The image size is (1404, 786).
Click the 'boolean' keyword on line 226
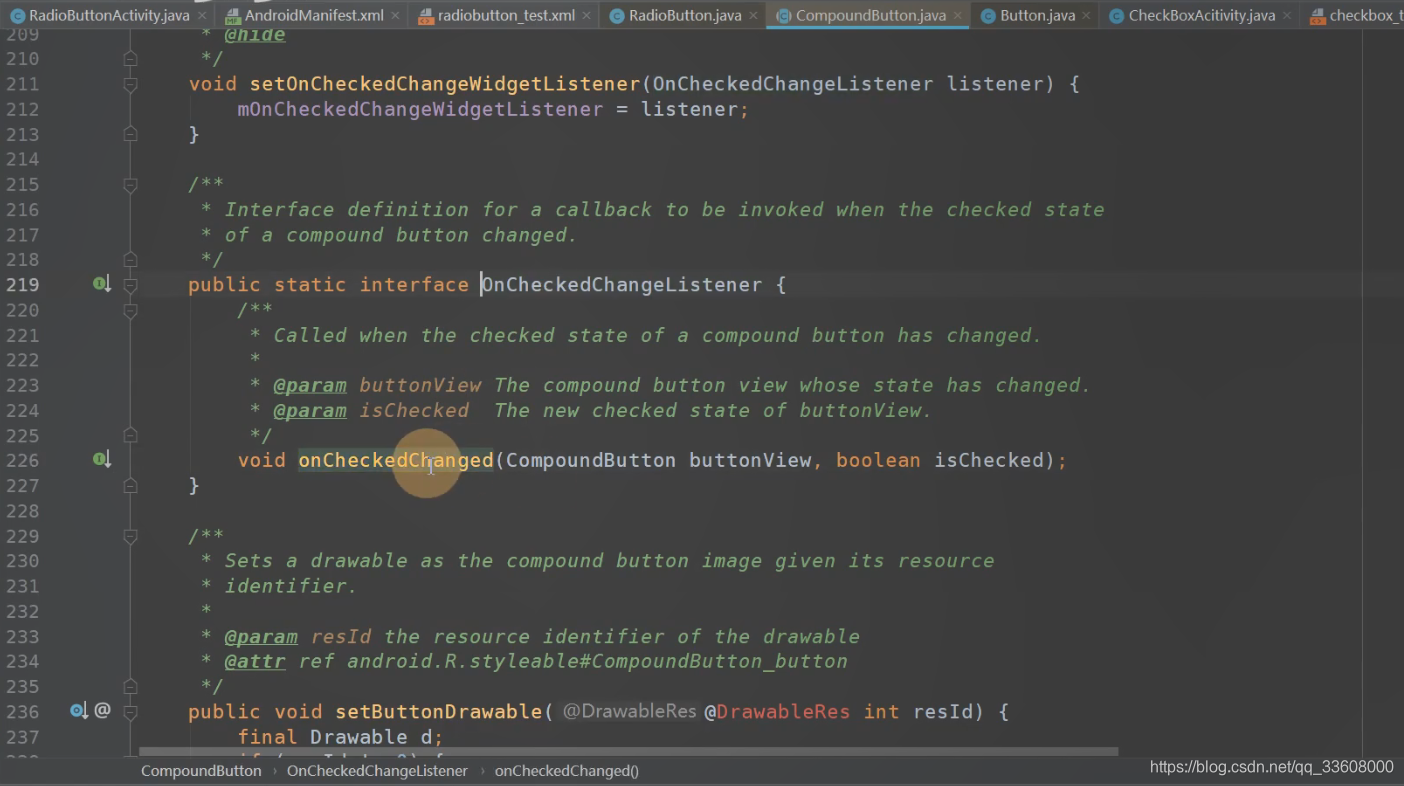pos(878,460)
